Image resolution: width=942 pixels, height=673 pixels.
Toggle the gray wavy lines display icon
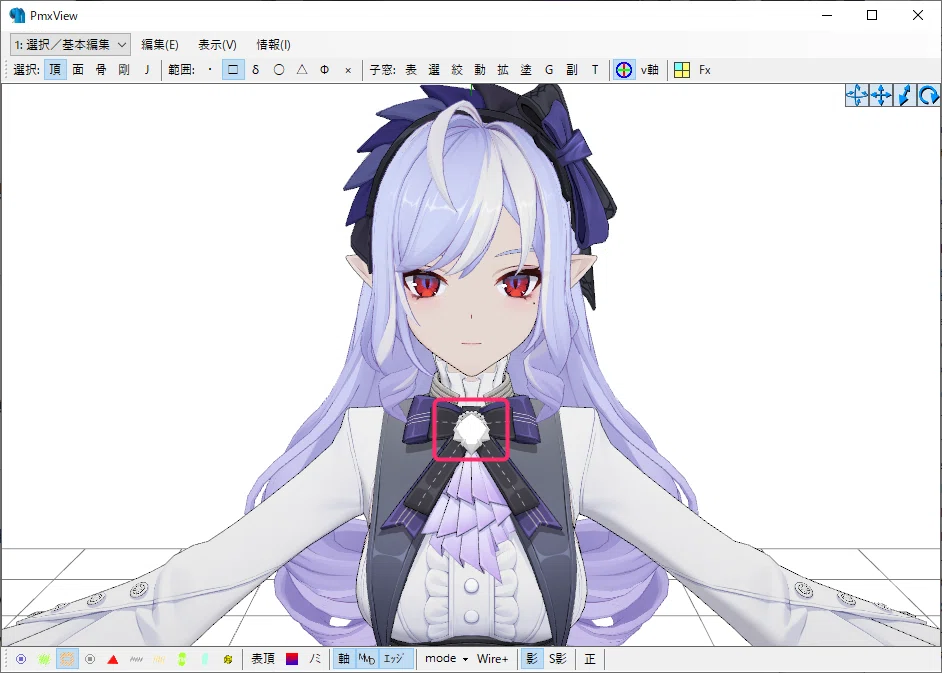136,659
